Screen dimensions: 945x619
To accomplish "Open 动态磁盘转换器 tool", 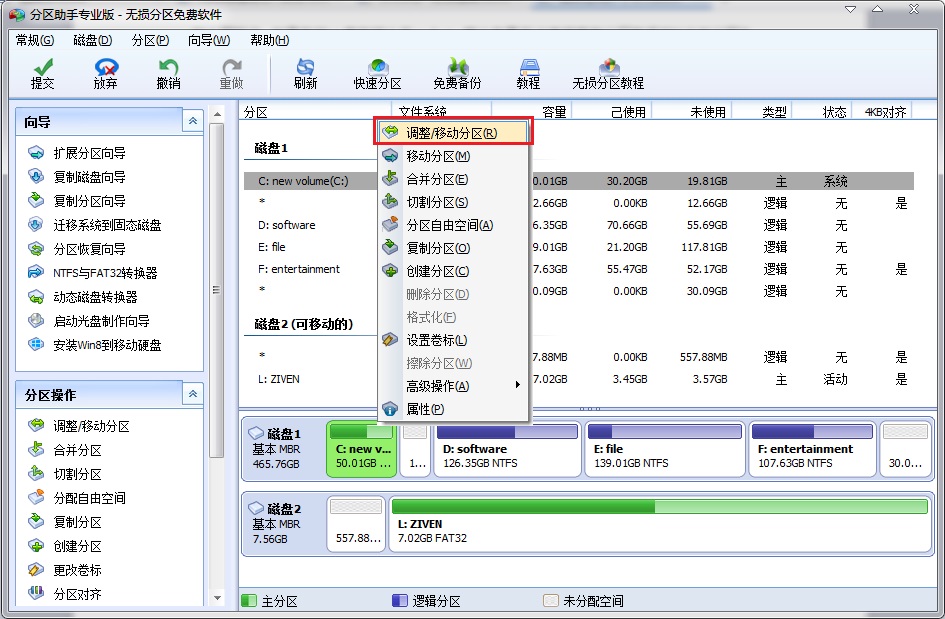I will (83, 297).
